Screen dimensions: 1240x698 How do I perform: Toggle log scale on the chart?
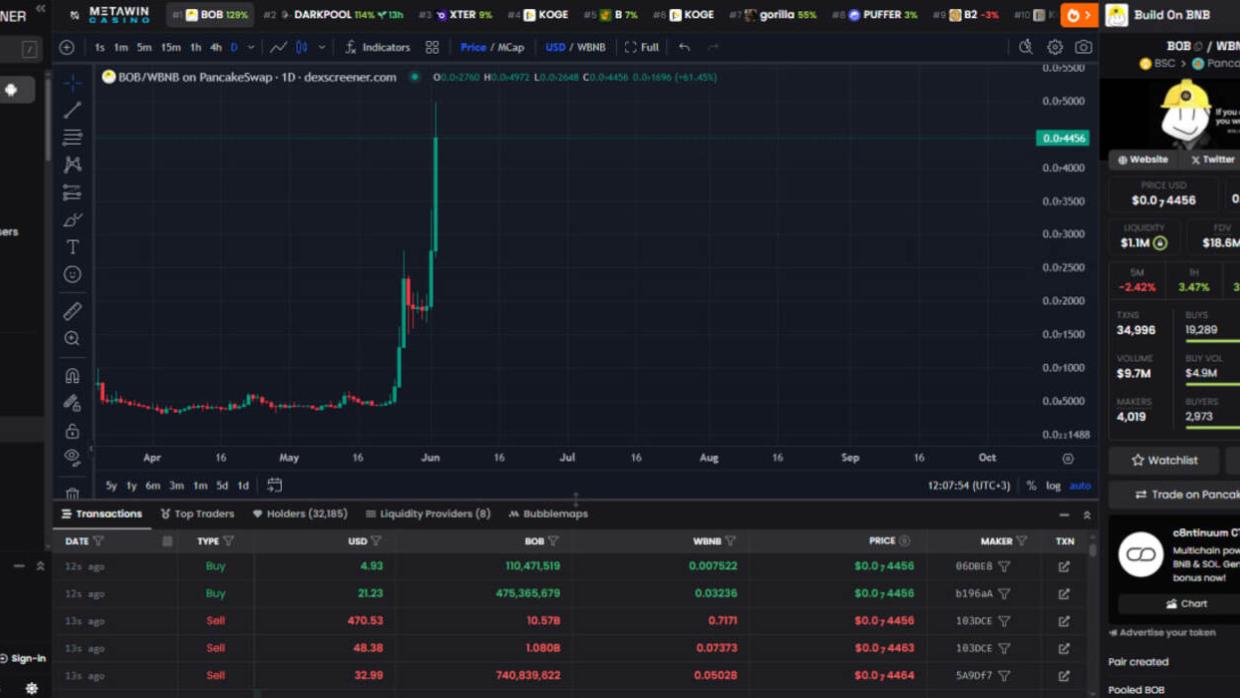click(1053, 486)
